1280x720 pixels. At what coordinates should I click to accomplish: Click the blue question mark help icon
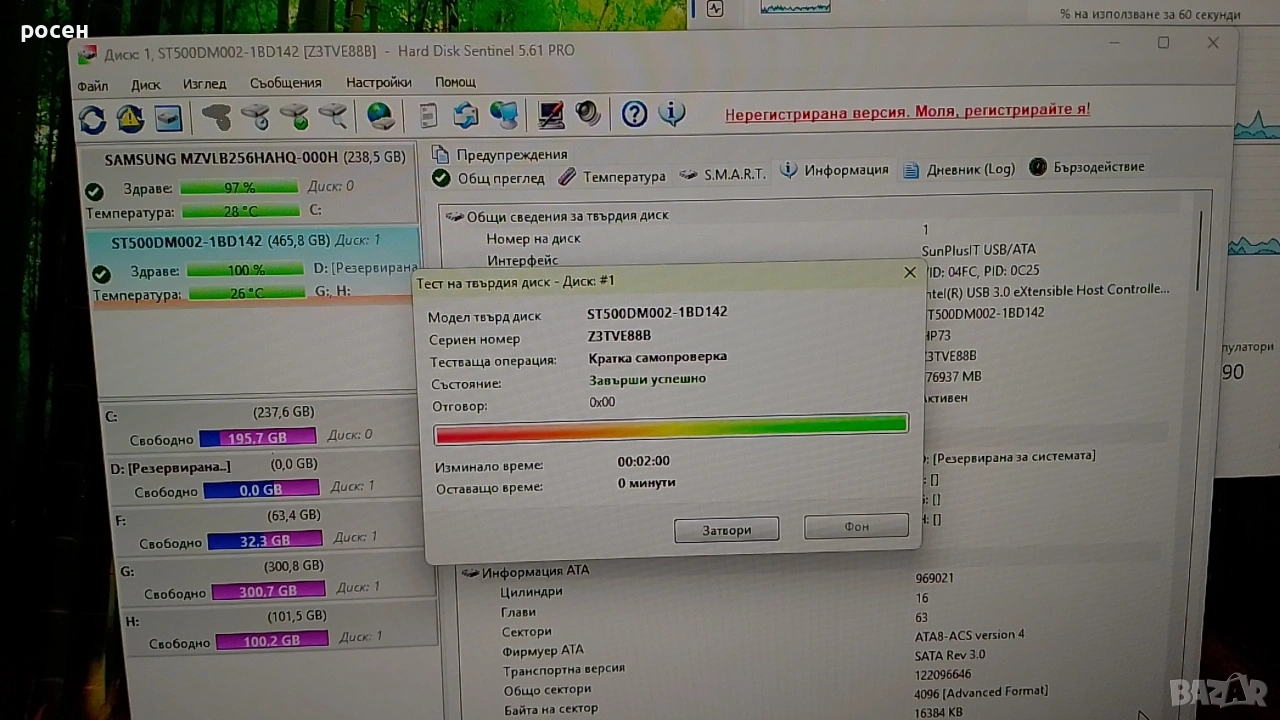click(x=634, y=114)
